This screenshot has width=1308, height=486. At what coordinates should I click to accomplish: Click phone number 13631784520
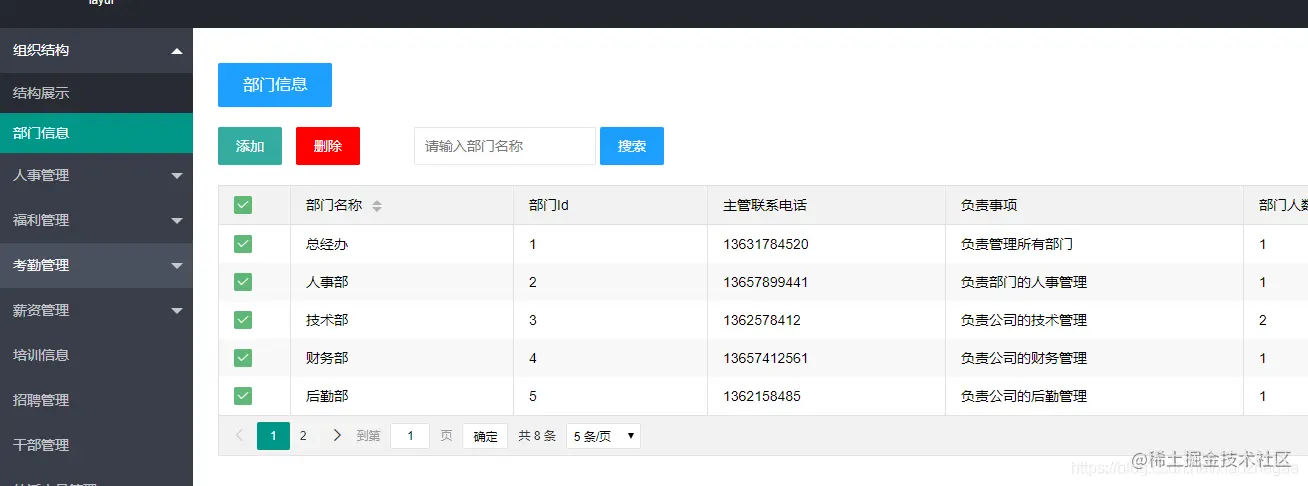point(766,244)
